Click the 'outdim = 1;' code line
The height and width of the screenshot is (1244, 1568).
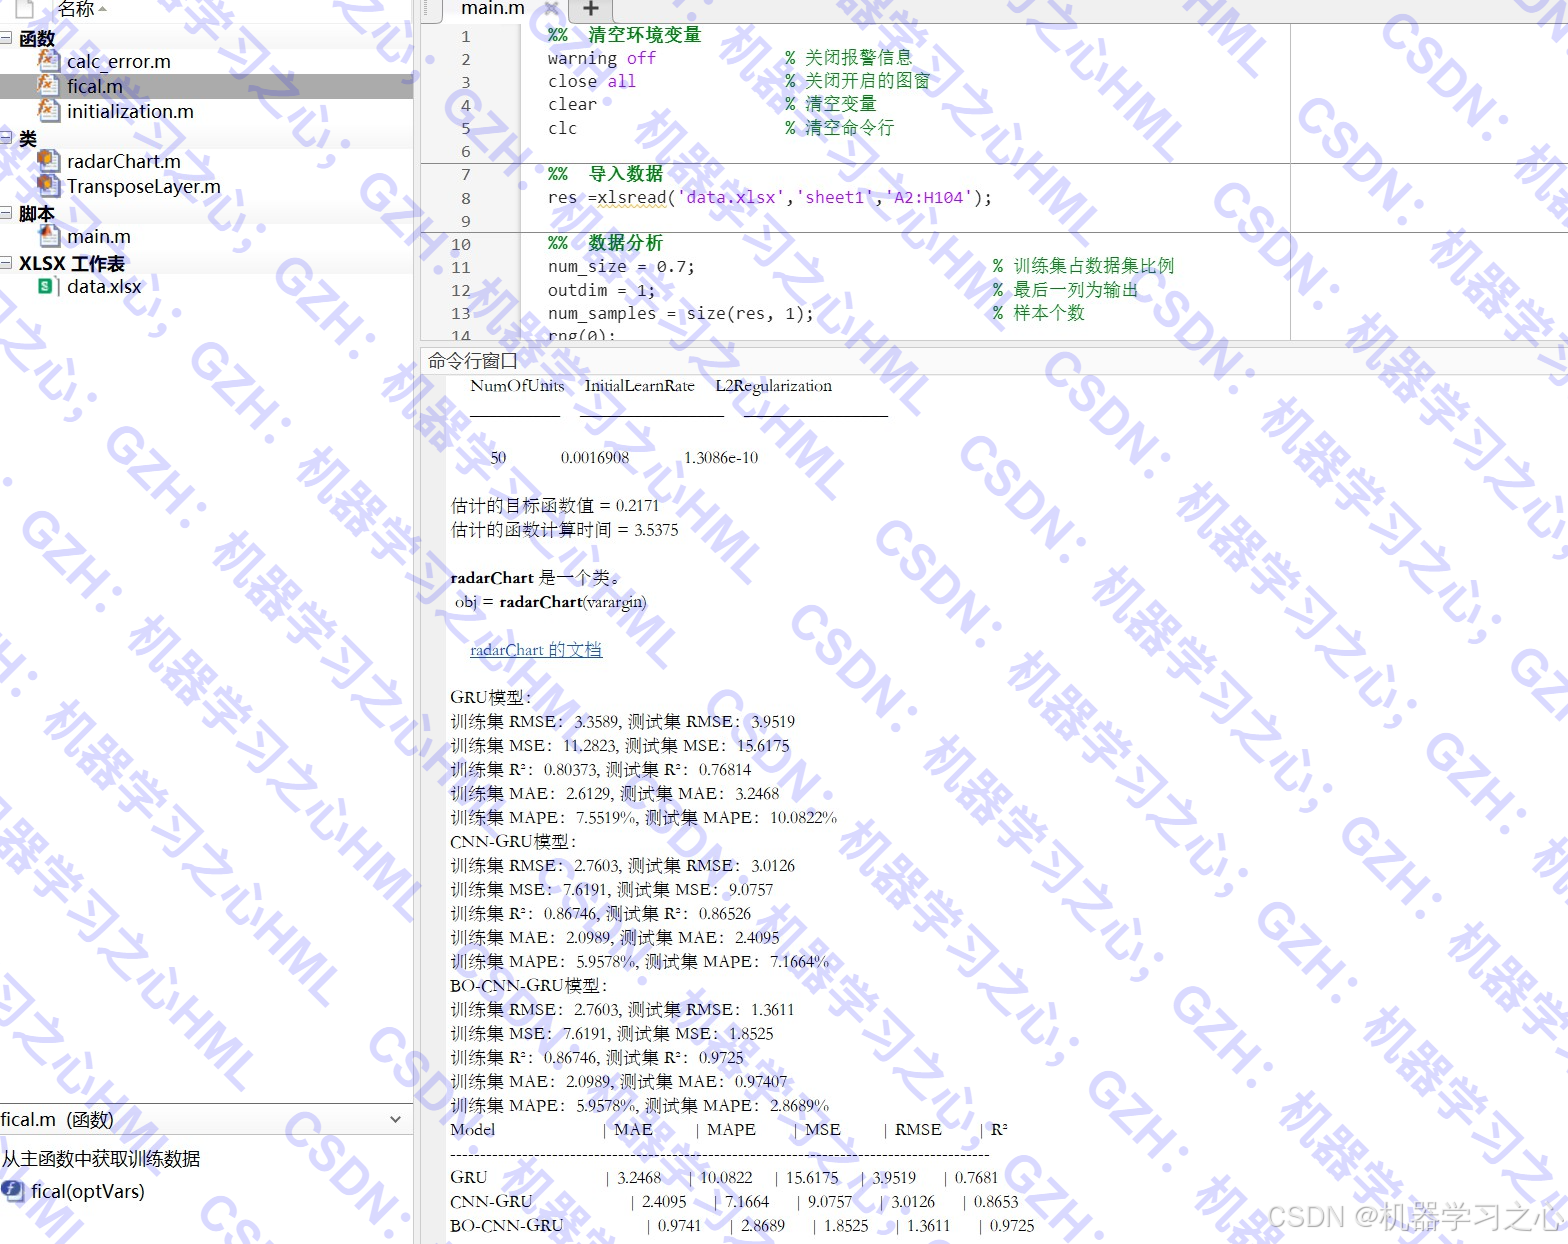coord(602,290)
